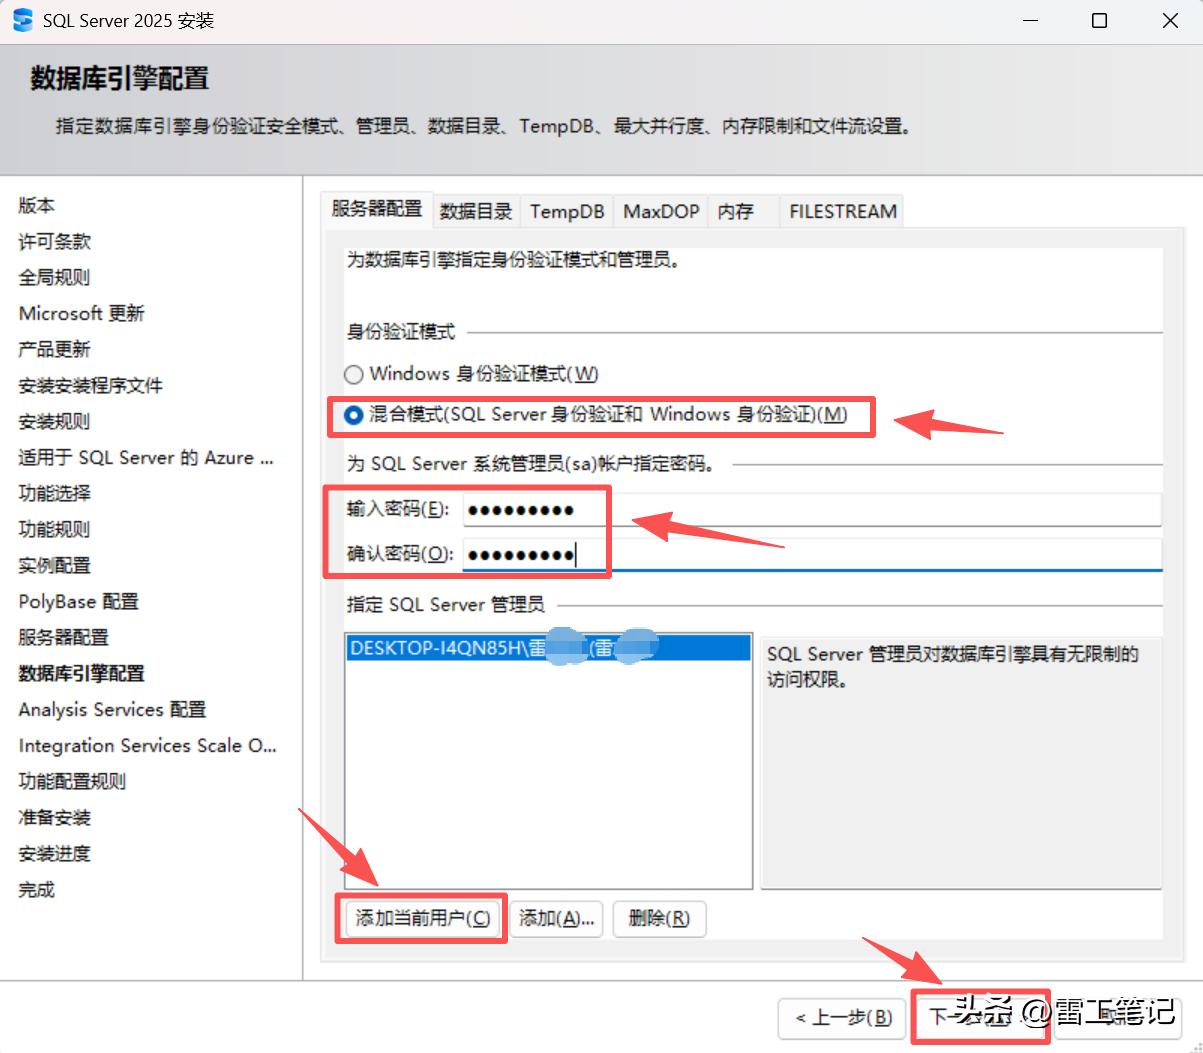Click the SQL Server installer title bar icon

22,20
